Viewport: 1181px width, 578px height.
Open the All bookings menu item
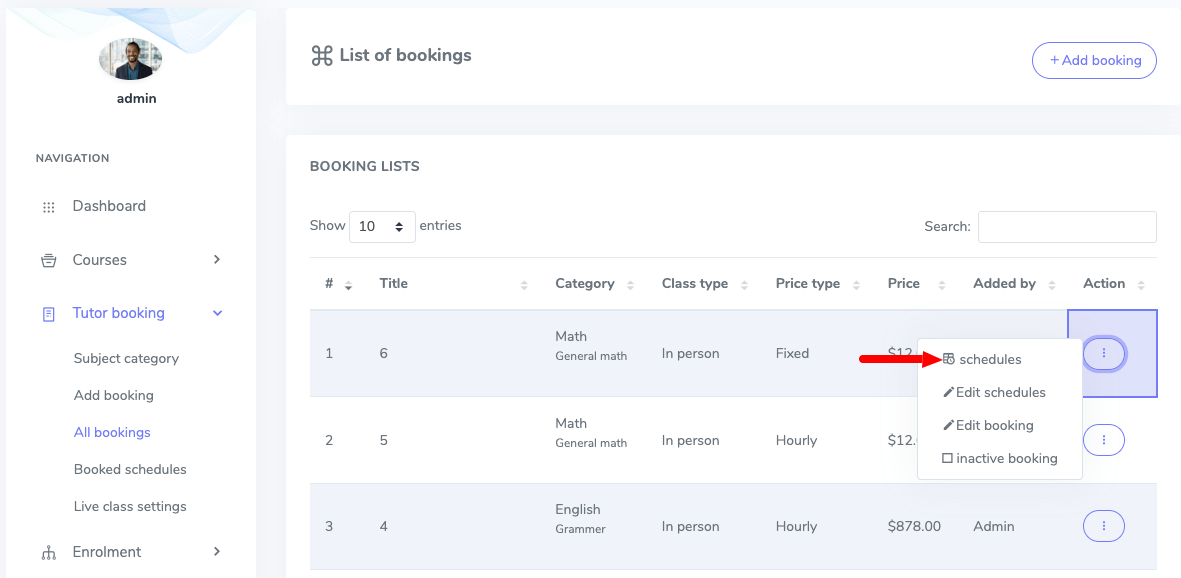click(x=112, y=432)
